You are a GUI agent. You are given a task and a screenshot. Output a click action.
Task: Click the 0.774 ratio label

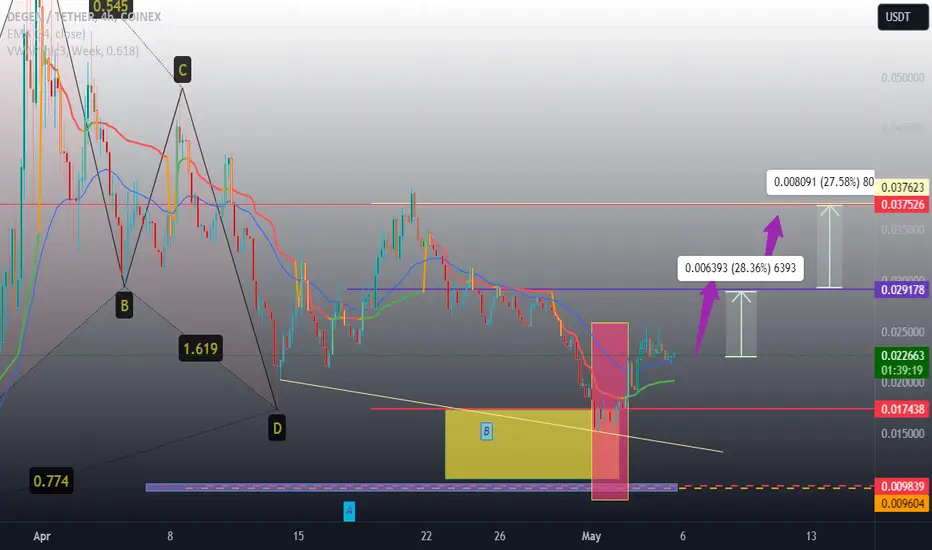point(51,480)
